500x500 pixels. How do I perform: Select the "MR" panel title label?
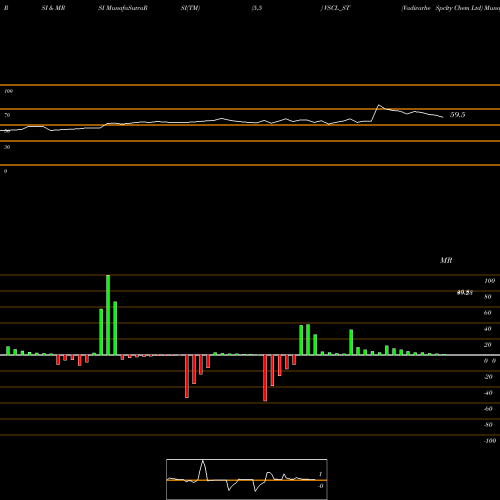click(446, 260)
